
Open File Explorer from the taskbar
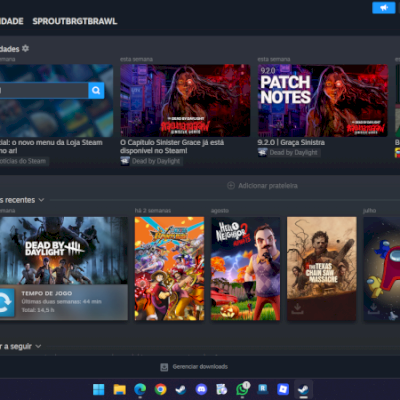pyautogui.click(x=119, y=389)
